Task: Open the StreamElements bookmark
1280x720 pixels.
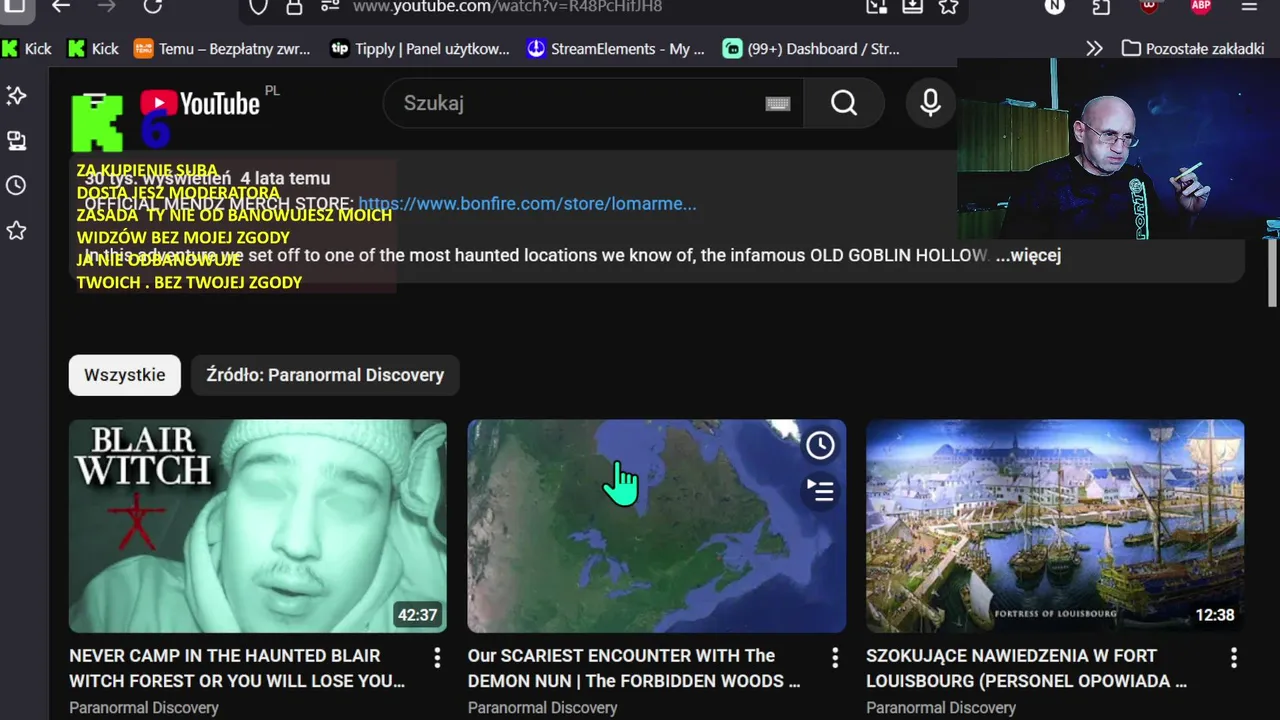Action: click(615, 48)
